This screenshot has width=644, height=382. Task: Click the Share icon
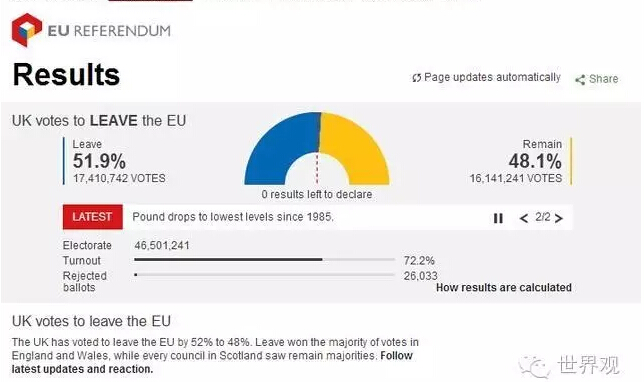coord(580,80)
